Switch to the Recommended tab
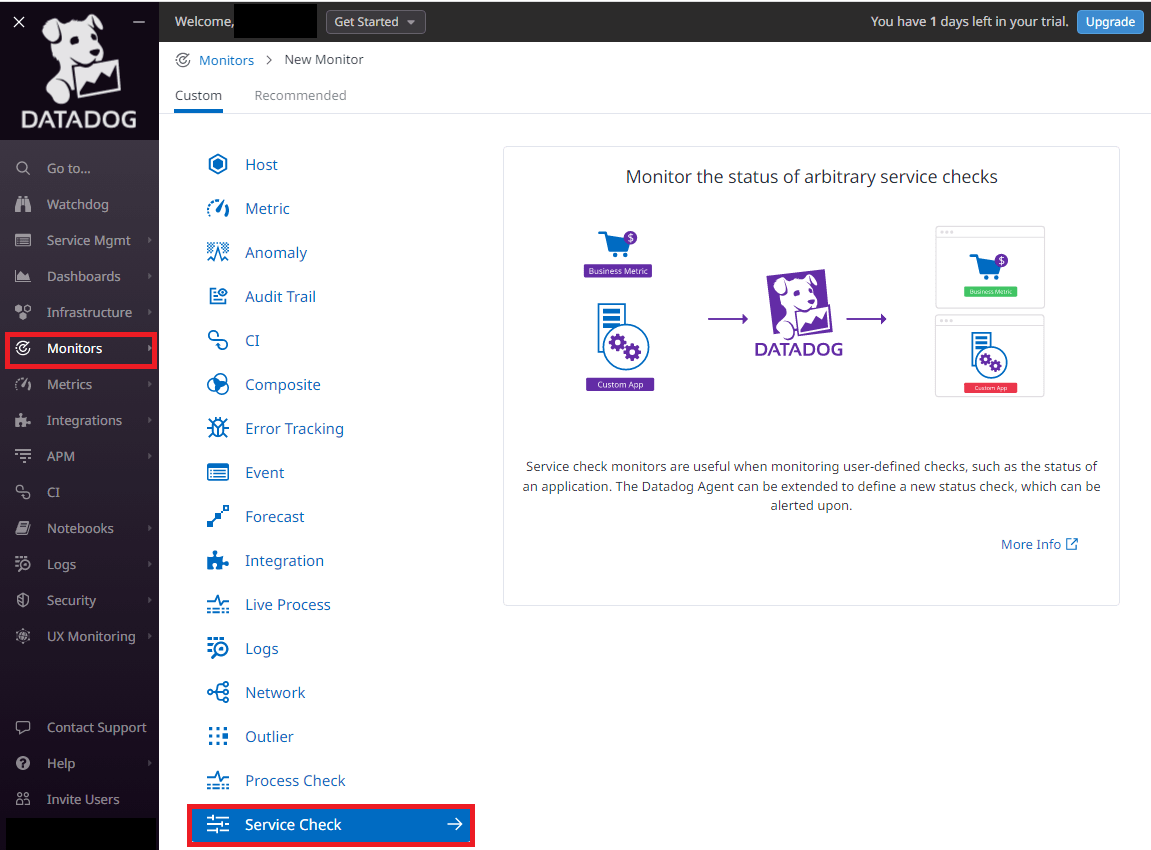Viewport: 1151px width, 850px height. (300, 95)
